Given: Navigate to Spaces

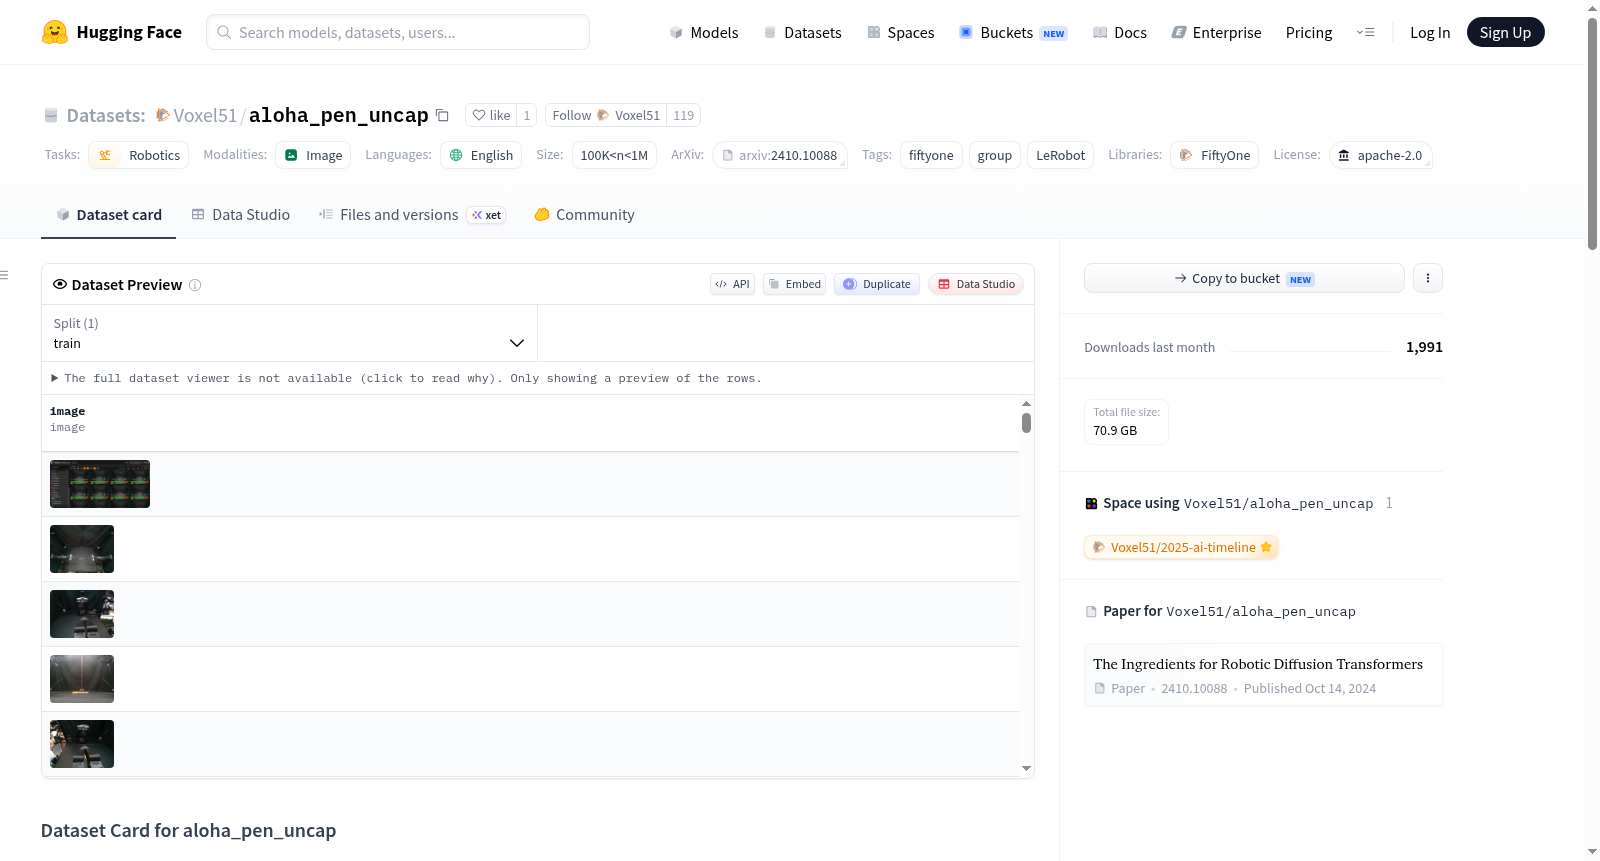Looking at the screenshot, I should (x=901, y=32).
